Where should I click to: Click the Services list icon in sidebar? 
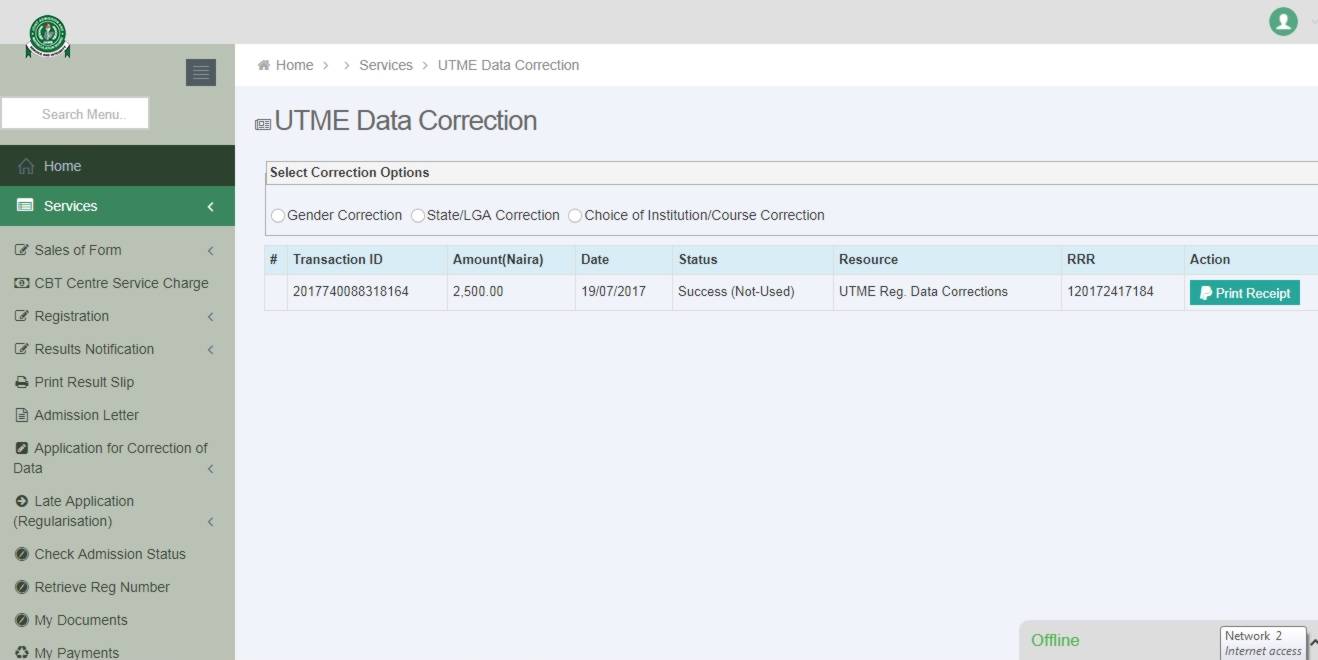click(x=26, y=206)
